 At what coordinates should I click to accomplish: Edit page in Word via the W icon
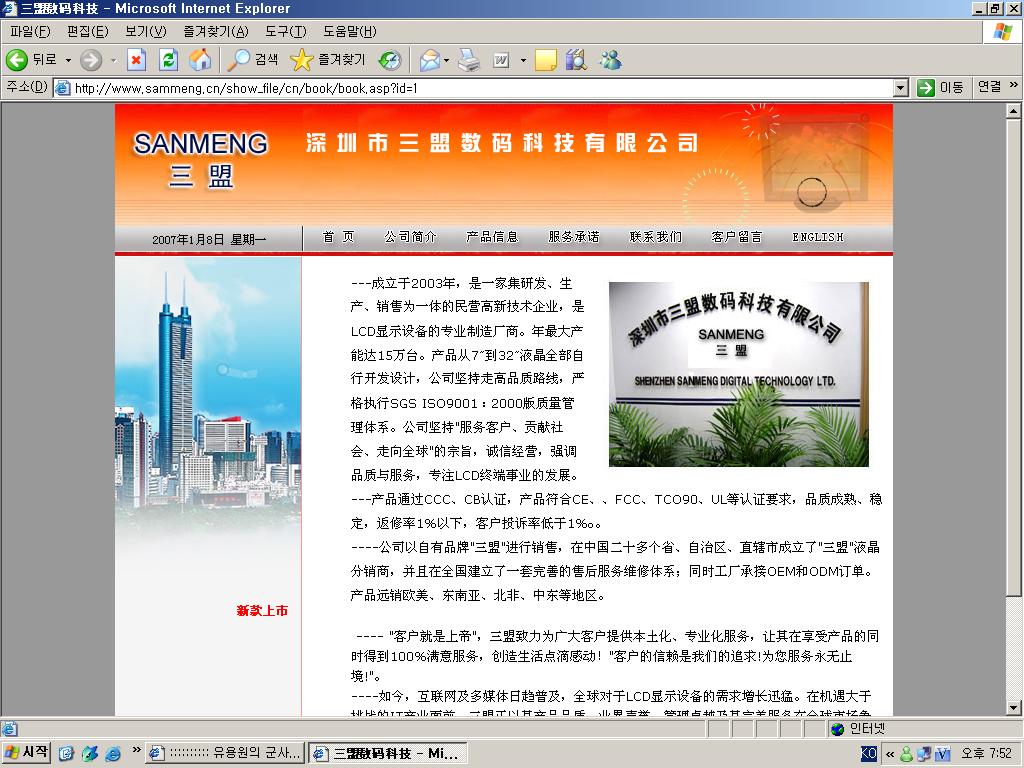499,59
